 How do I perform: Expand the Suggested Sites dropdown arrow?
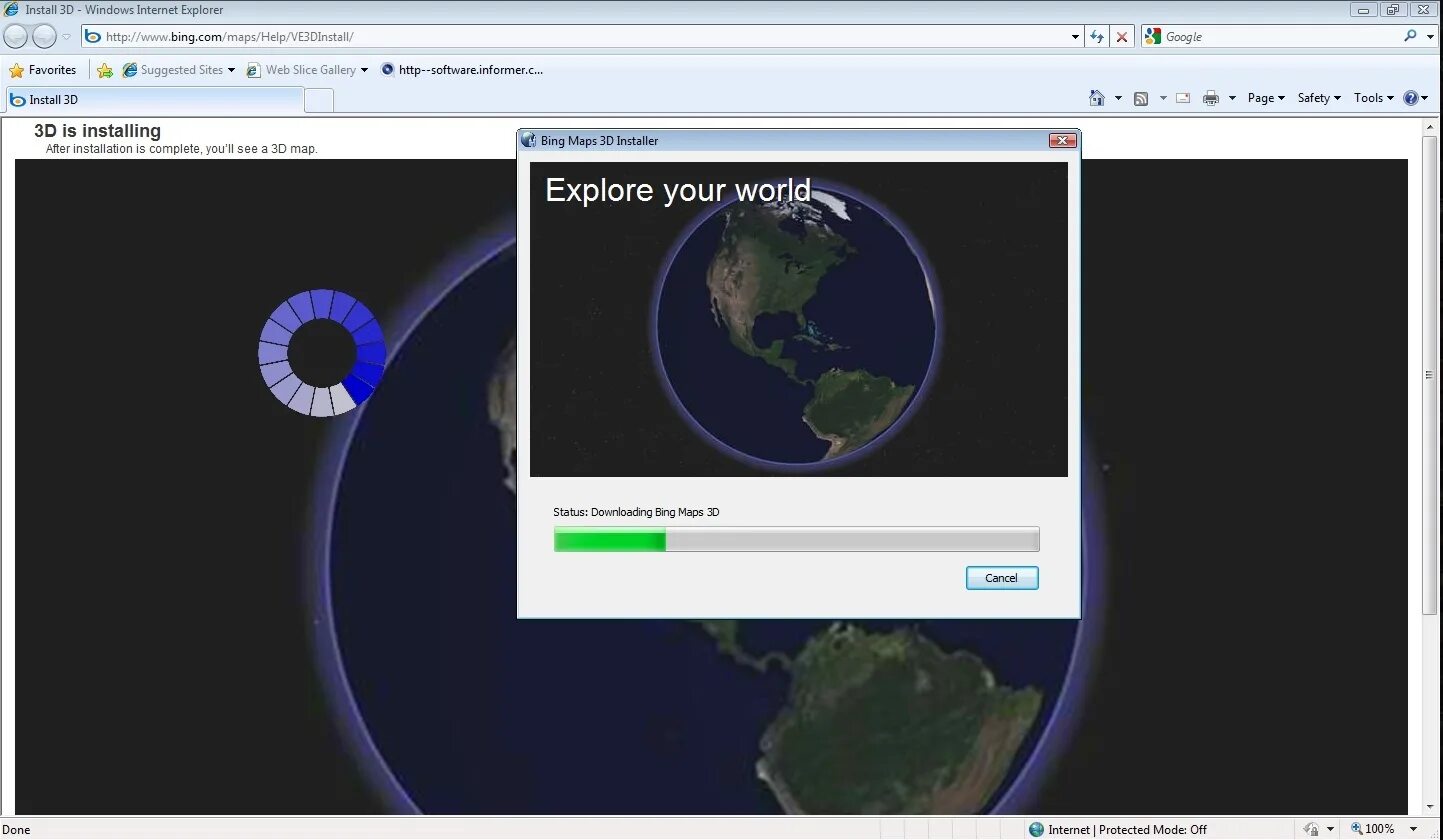pyautogui.click(x=232, y=70)
